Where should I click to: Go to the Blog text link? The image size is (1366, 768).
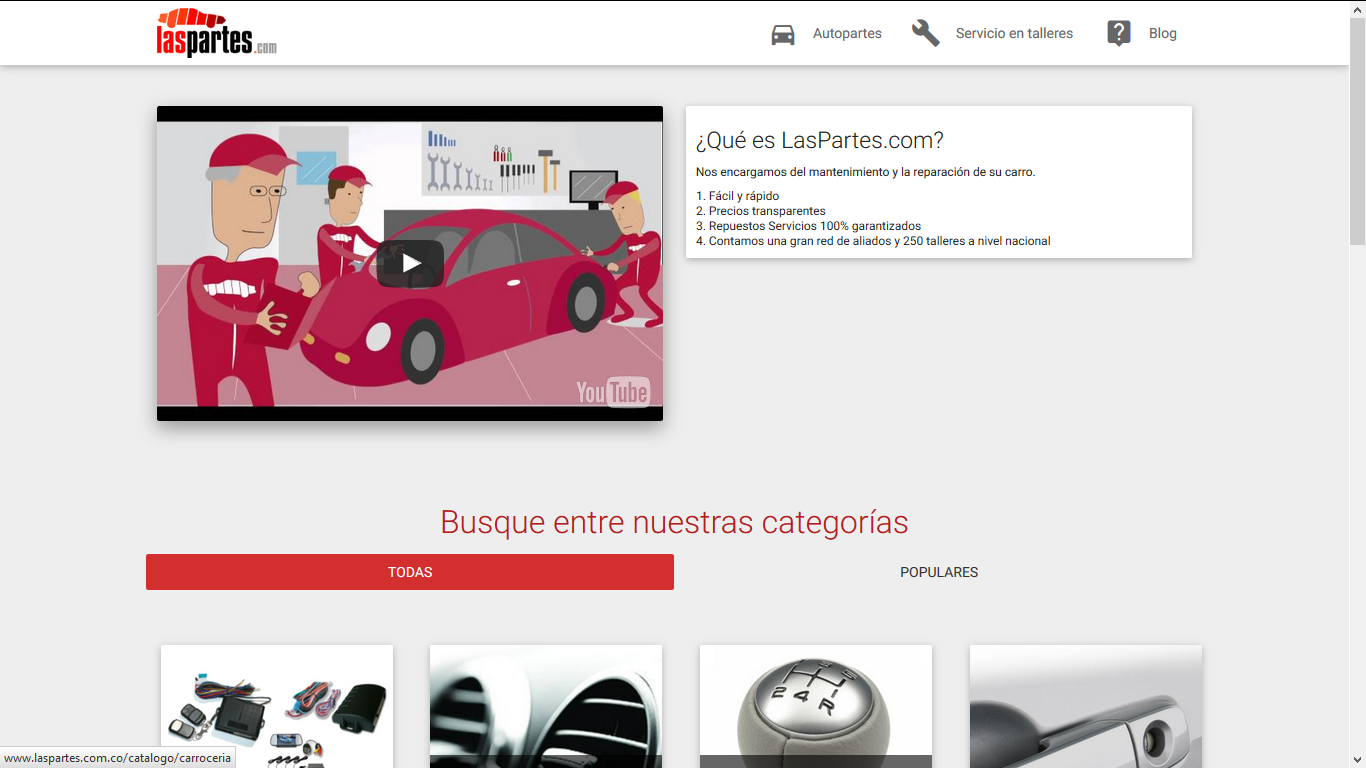point(1162,34)
